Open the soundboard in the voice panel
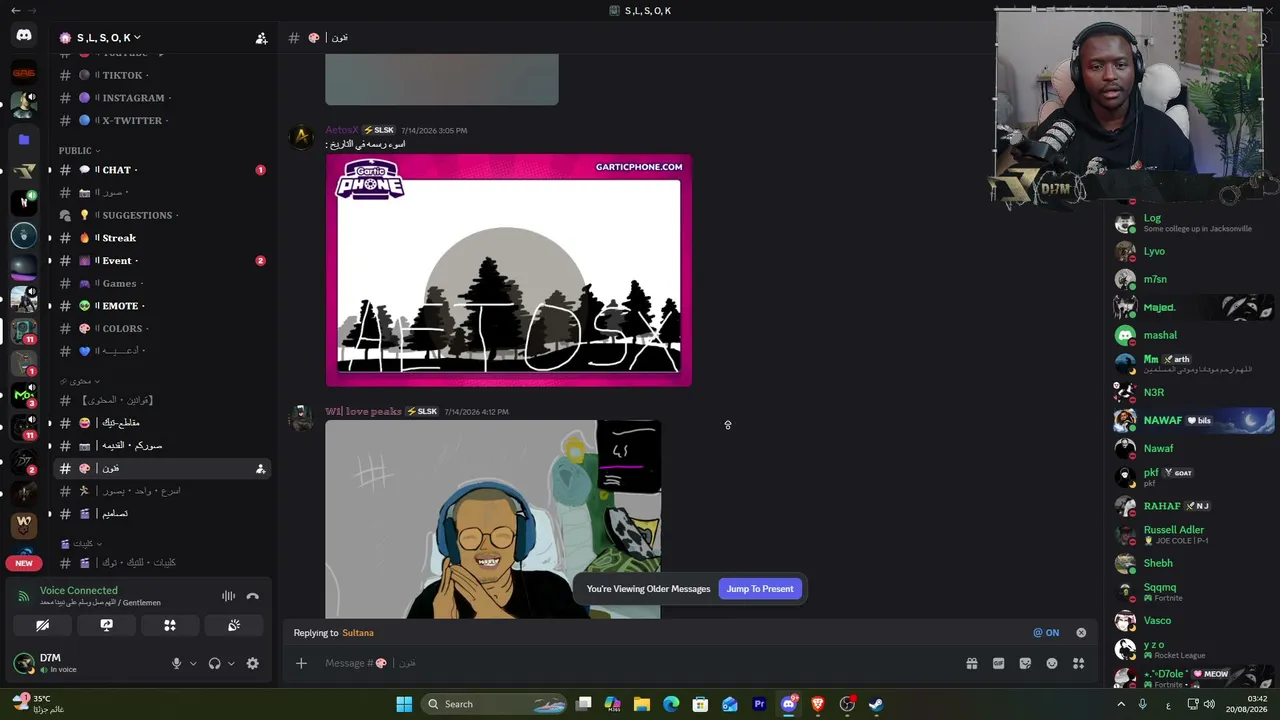 point(233,625)
